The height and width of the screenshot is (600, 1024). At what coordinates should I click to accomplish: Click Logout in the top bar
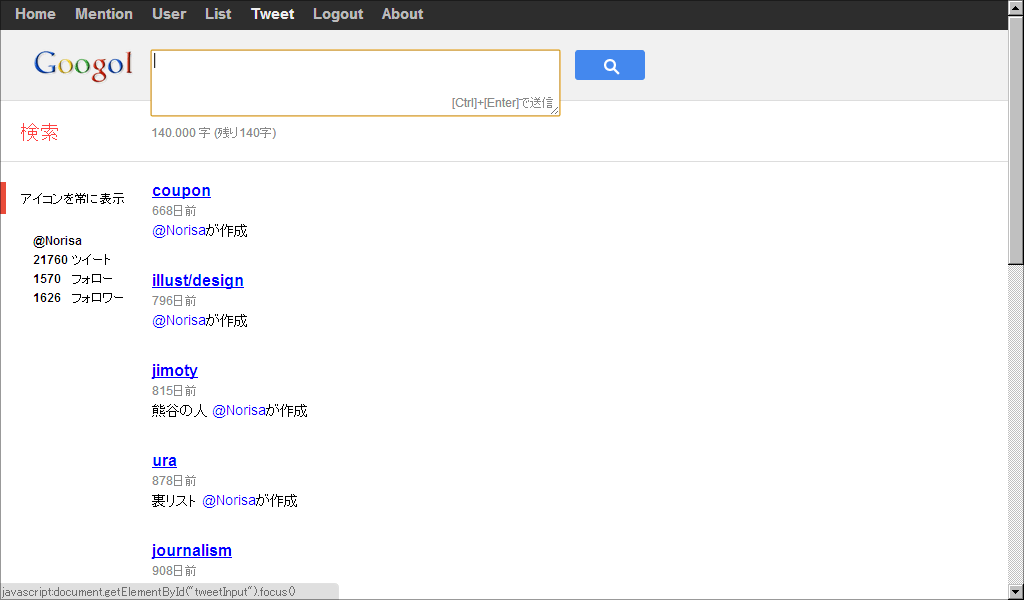tap(338, 14)
